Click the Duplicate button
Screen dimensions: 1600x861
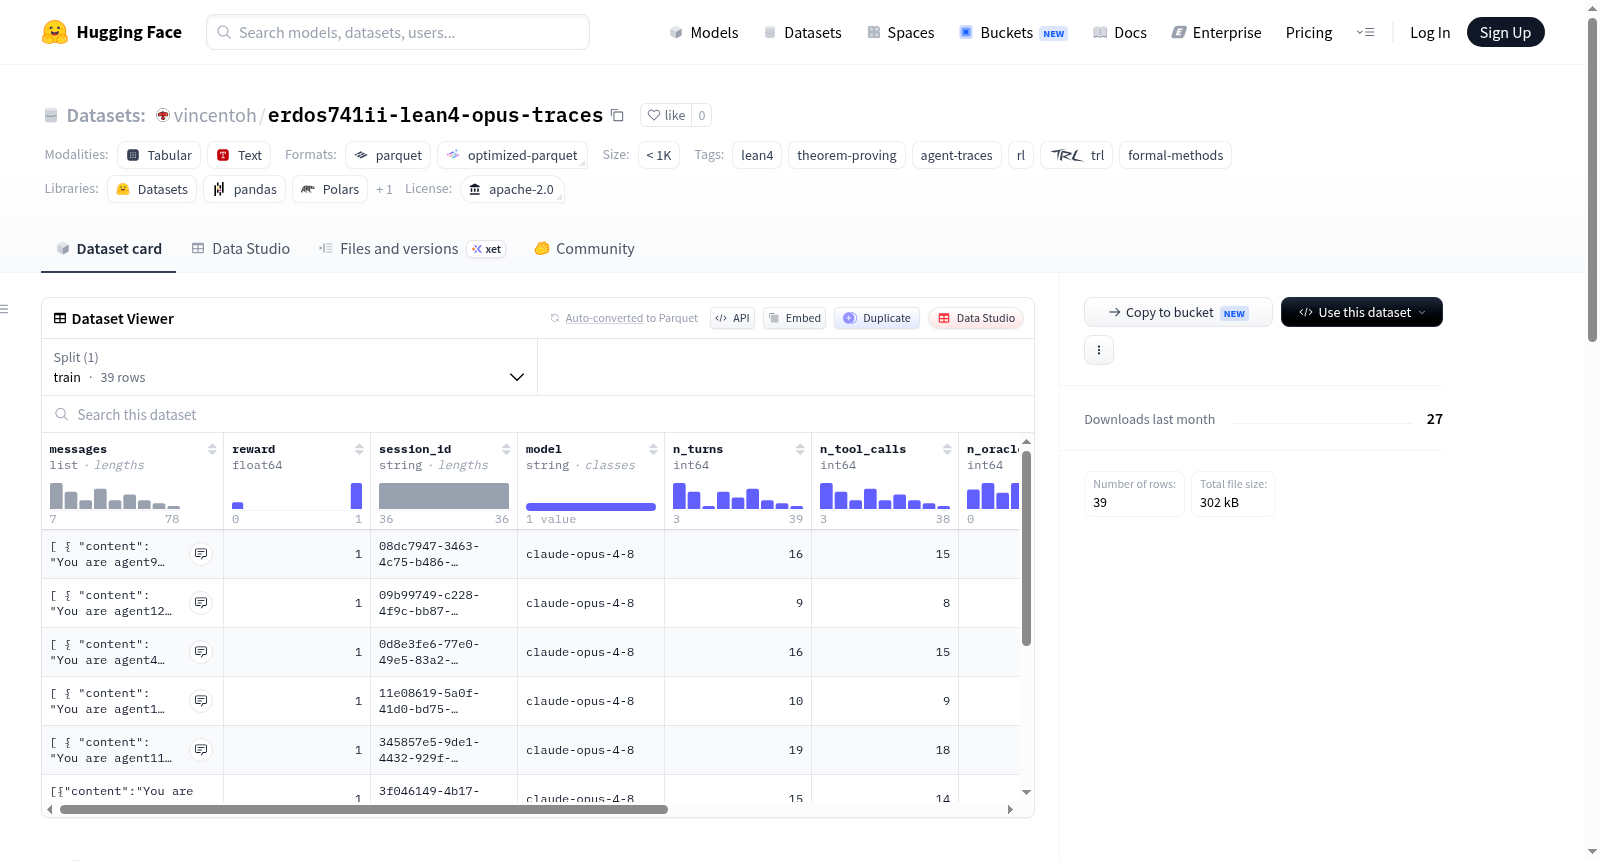pyautogui.click(x=877, y=318)
